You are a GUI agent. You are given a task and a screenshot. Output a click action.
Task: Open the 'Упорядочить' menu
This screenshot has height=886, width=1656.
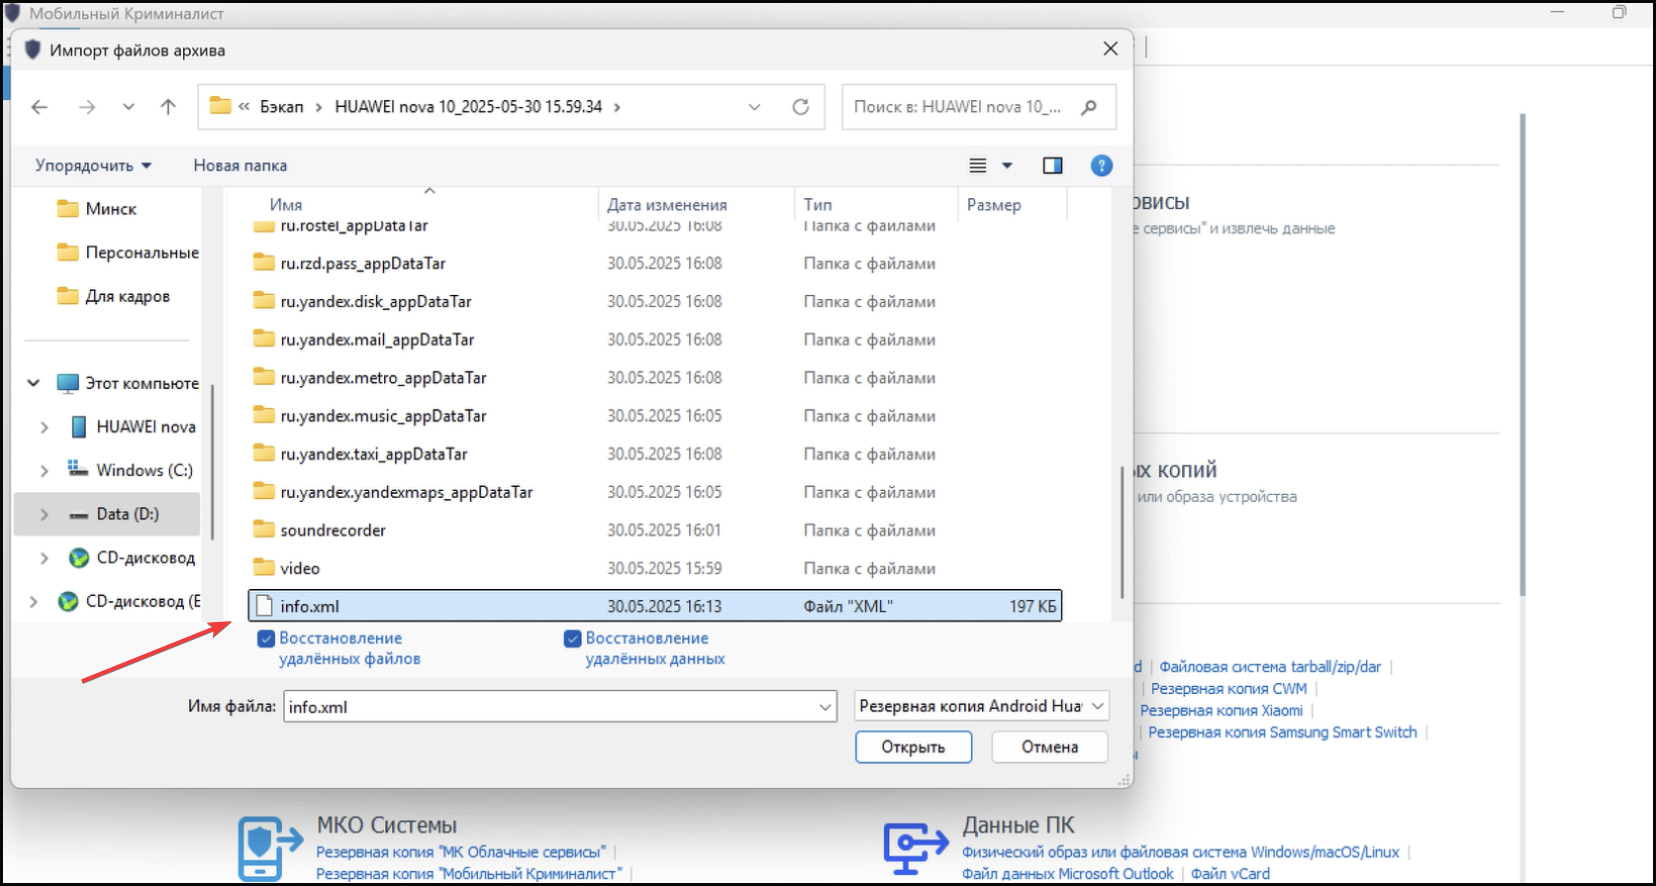click(x=93, y=165)
